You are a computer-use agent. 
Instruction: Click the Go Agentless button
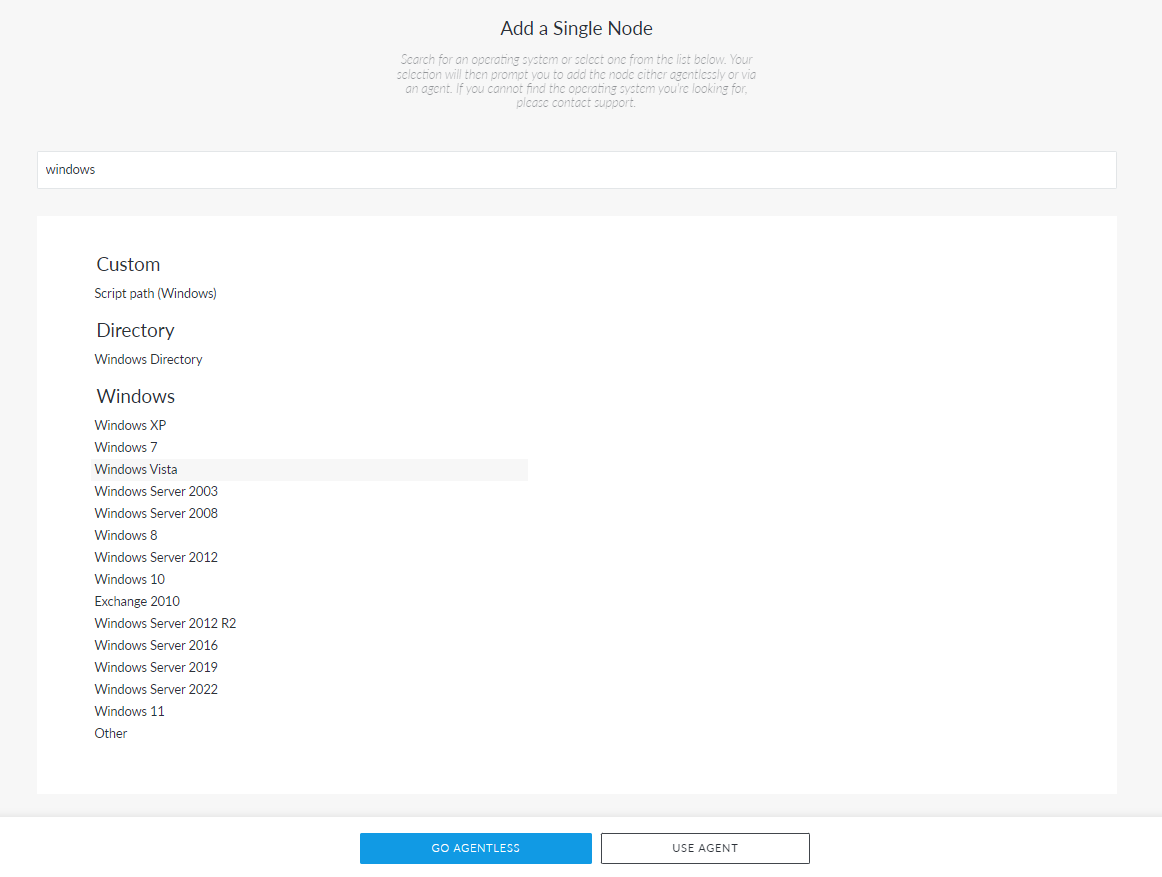pos(476,848)
